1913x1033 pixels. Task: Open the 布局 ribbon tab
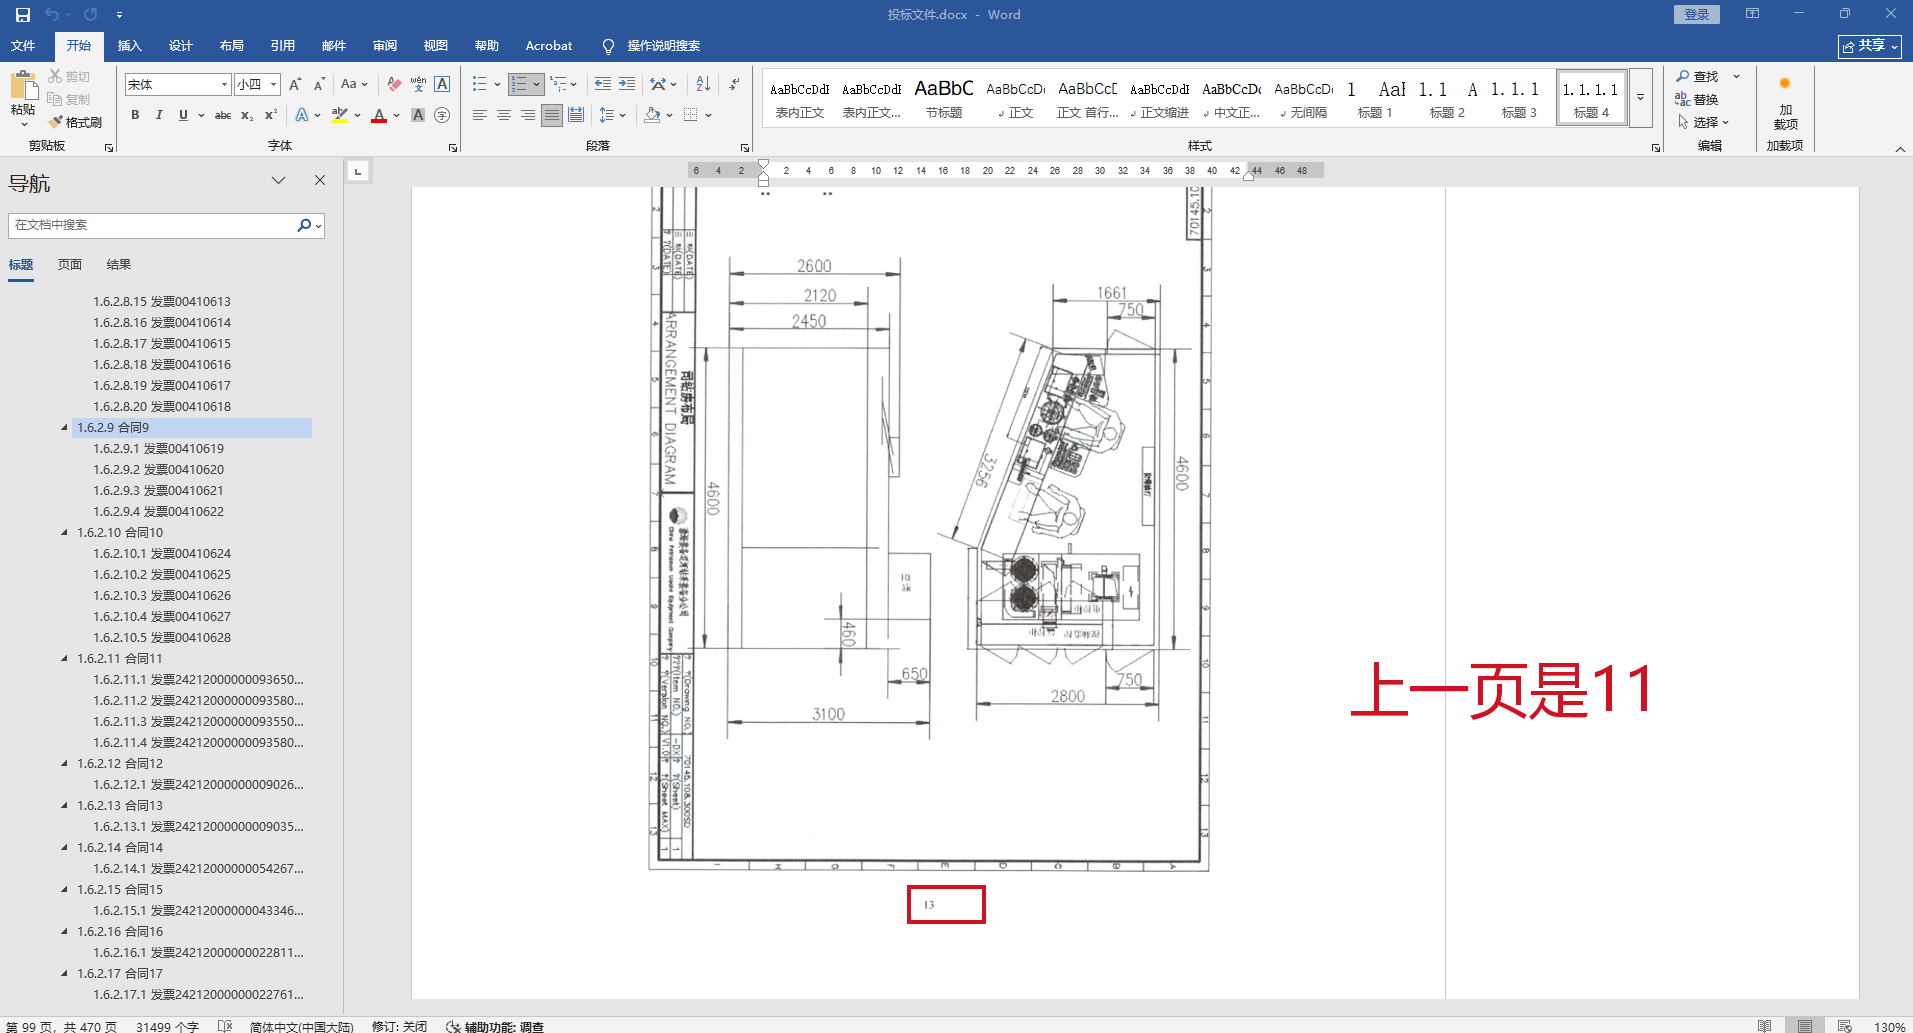point(231,46)
